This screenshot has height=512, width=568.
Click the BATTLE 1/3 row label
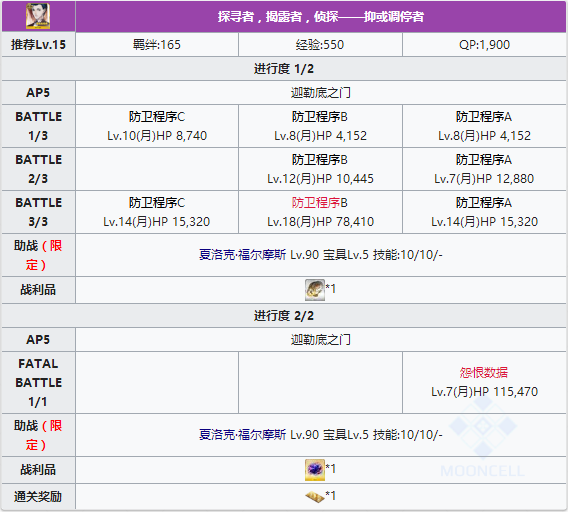coord(38,126)
